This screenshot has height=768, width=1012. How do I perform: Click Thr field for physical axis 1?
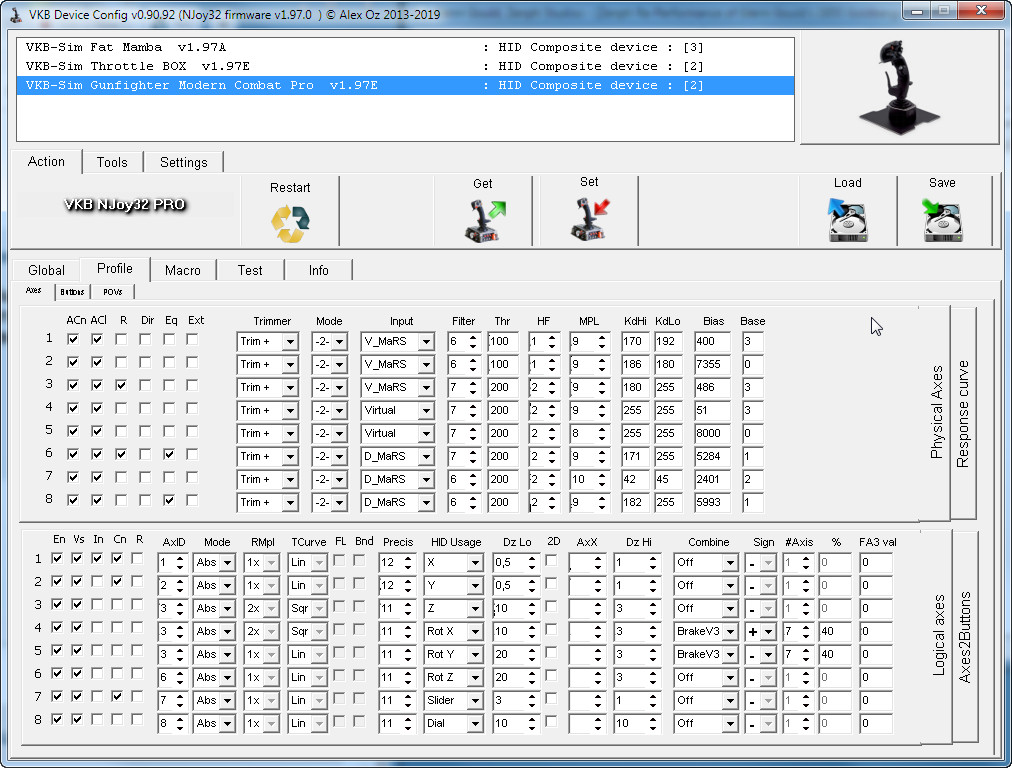502,341
